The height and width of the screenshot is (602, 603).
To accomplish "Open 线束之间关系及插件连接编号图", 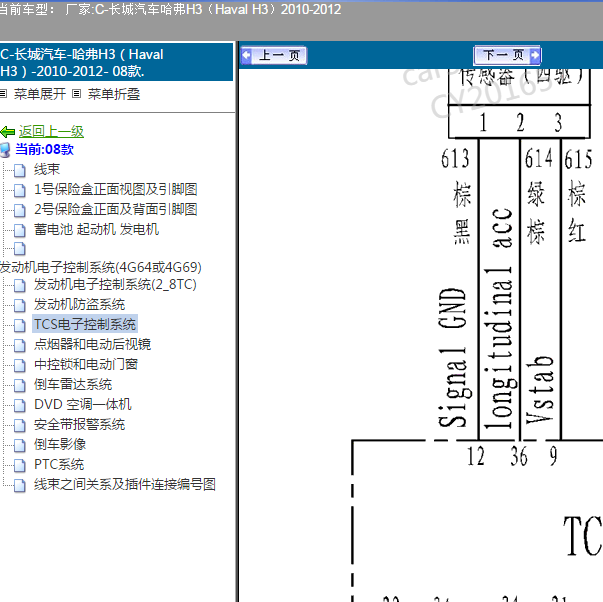I will (x=125, y=484).
